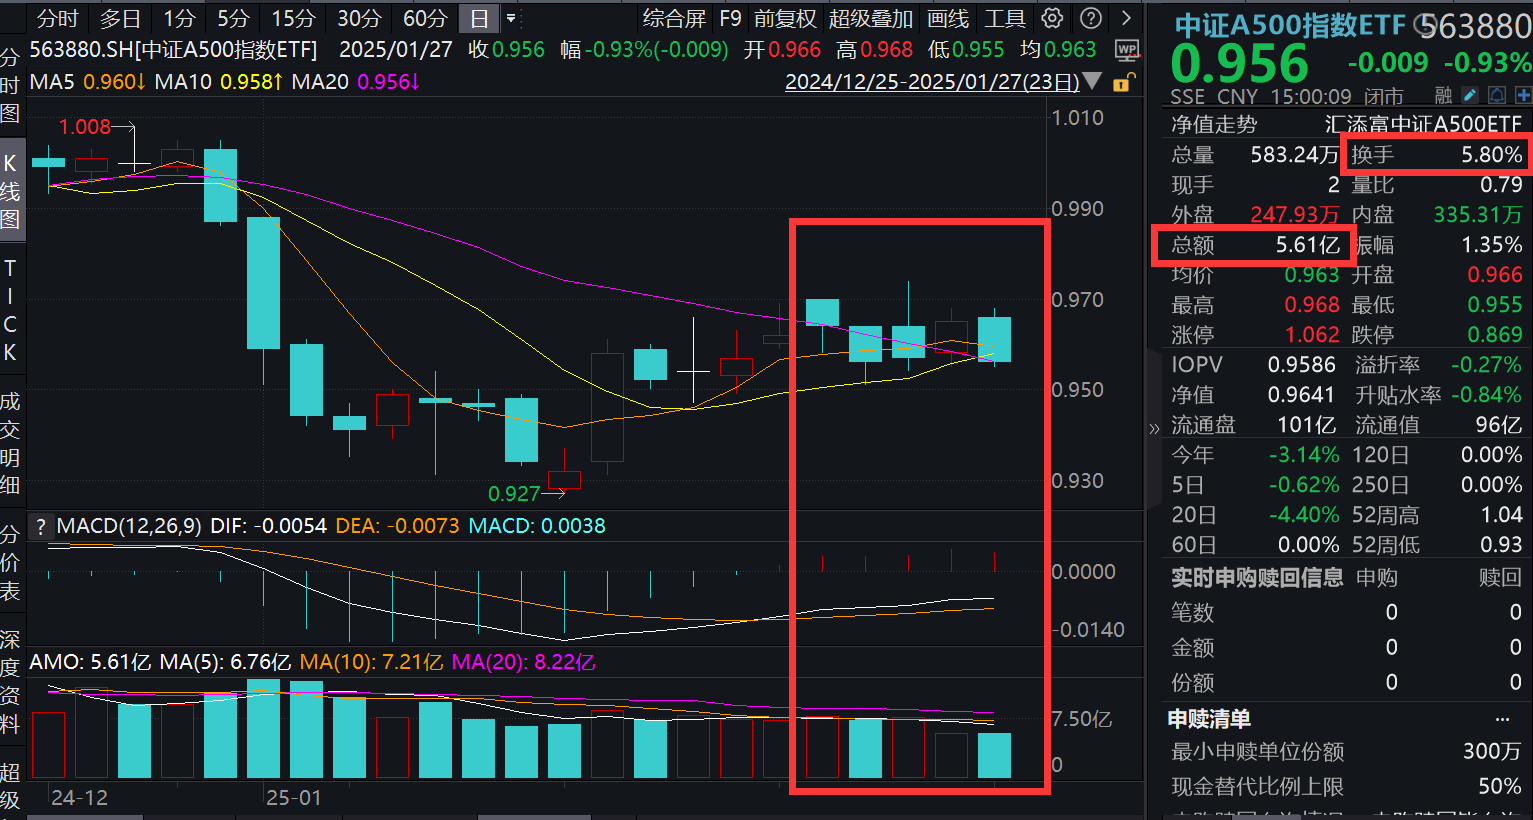Toggle the 超级叠加 overlay option

(870, 18)
